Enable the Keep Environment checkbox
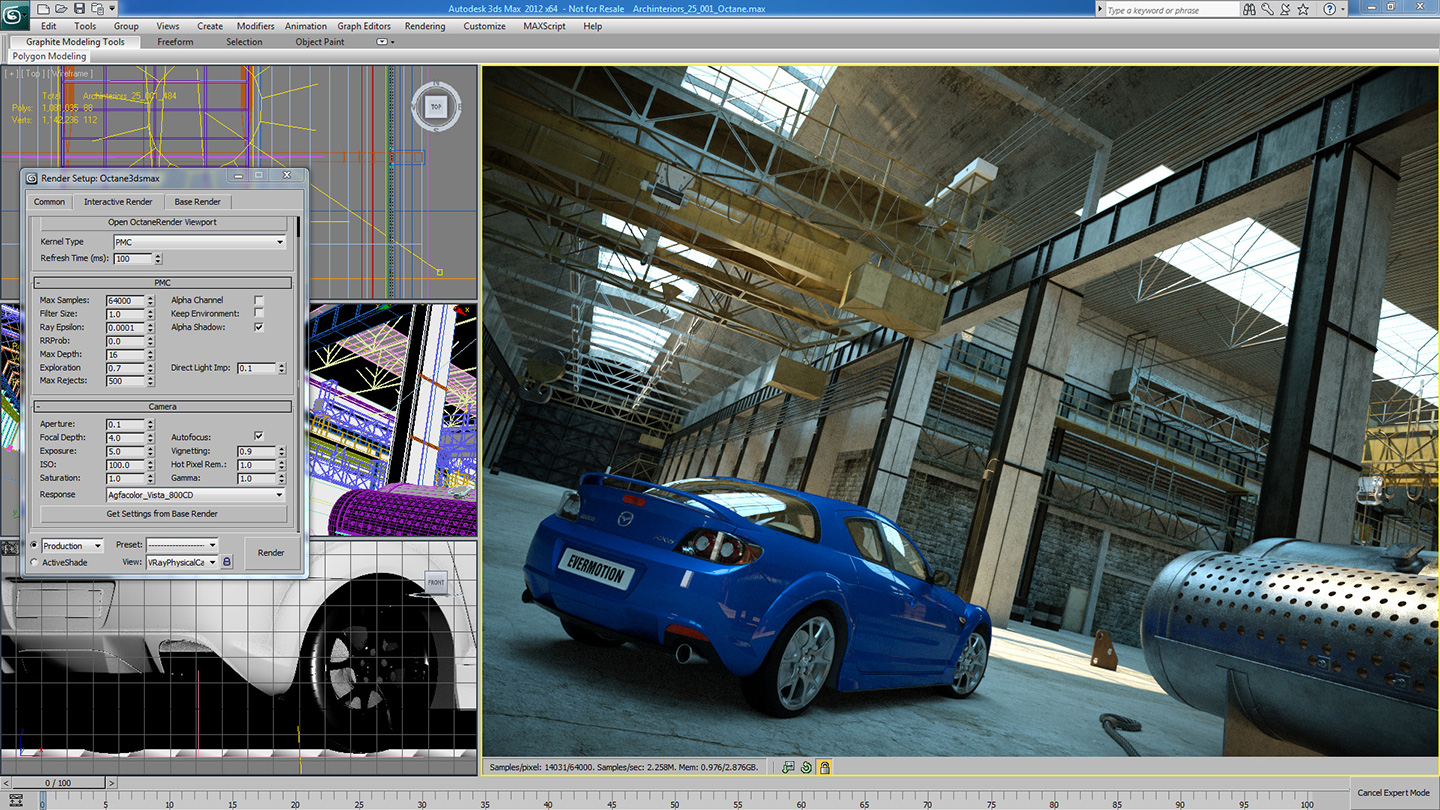Image resolution: width=1440 pixels, height=810 pixels. pyautogui.click(x=259, y=314)
